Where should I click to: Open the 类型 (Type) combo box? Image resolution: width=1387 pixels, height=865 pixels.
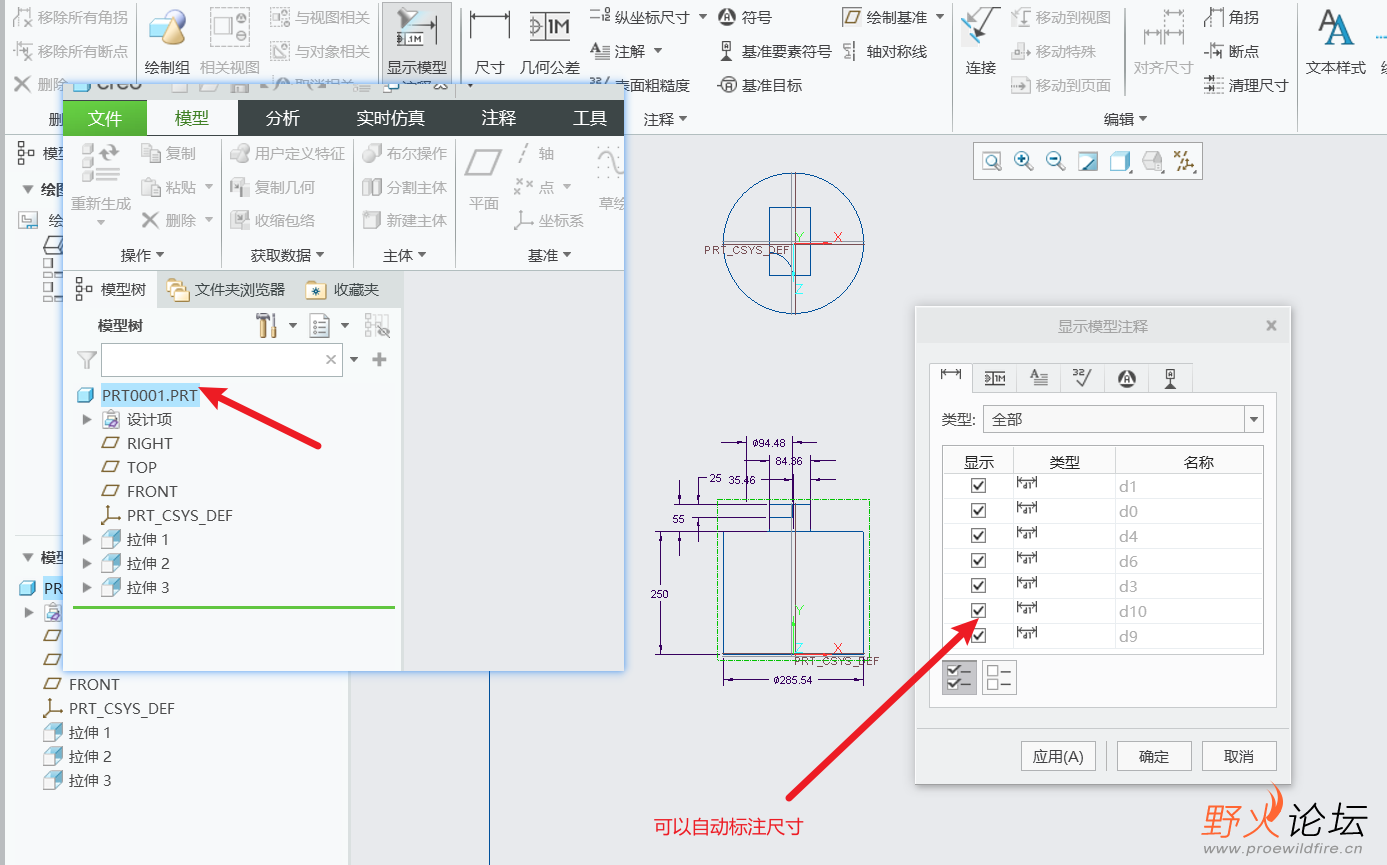[1123, 419]
